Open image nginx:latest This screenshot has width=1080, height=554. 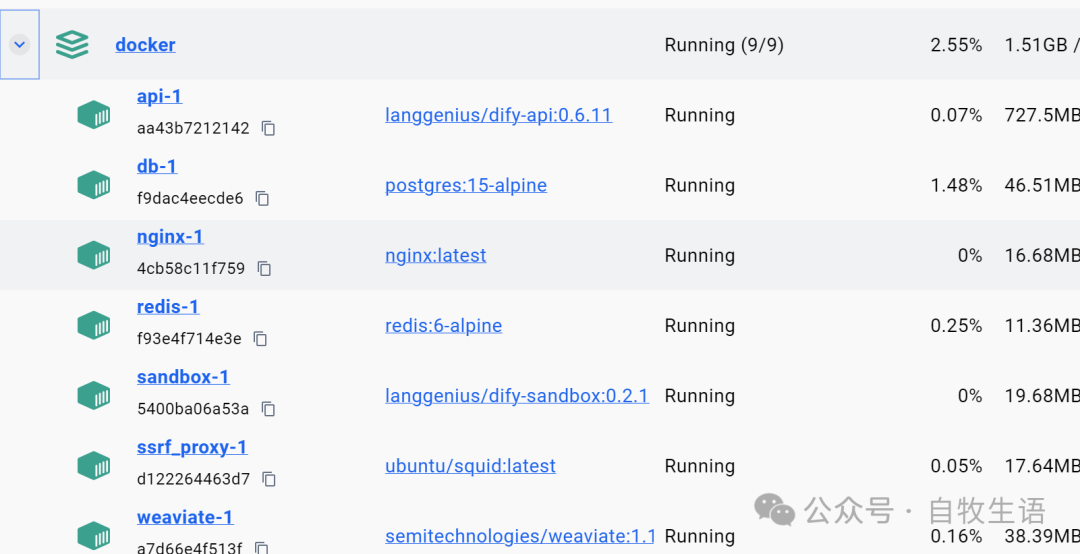tap(435, 256)
